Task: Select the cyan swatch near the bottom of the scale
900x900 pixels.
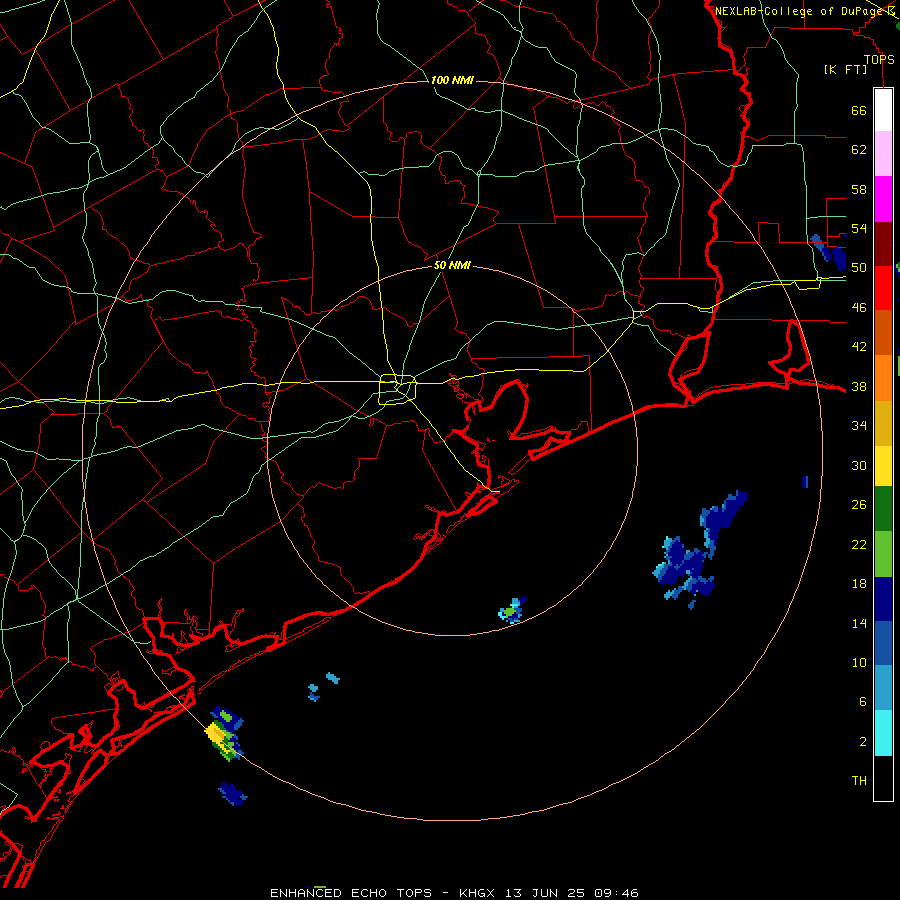Action: click(x=883, y=733)
